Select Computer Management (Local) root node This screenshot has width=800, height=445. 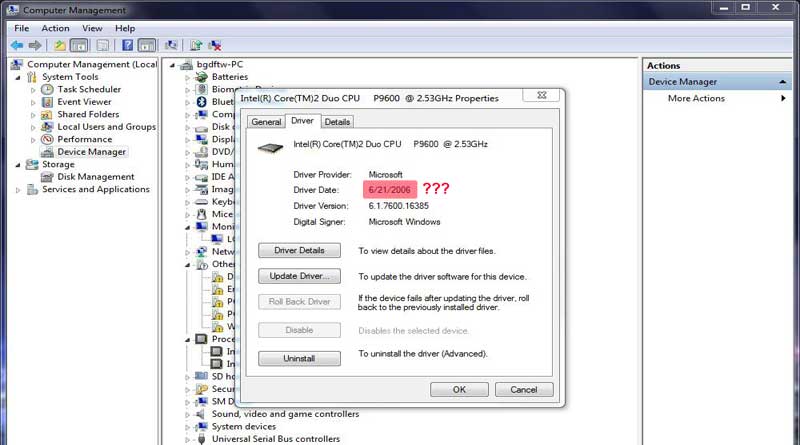[92, 64]
